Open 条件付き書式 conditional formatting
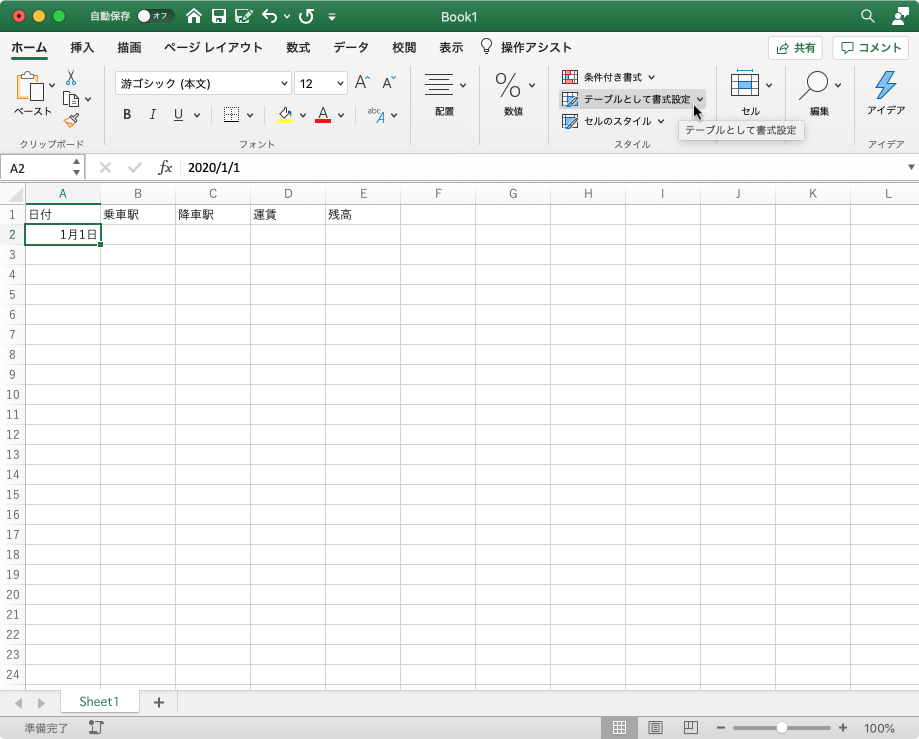 (x=608, y=77)
